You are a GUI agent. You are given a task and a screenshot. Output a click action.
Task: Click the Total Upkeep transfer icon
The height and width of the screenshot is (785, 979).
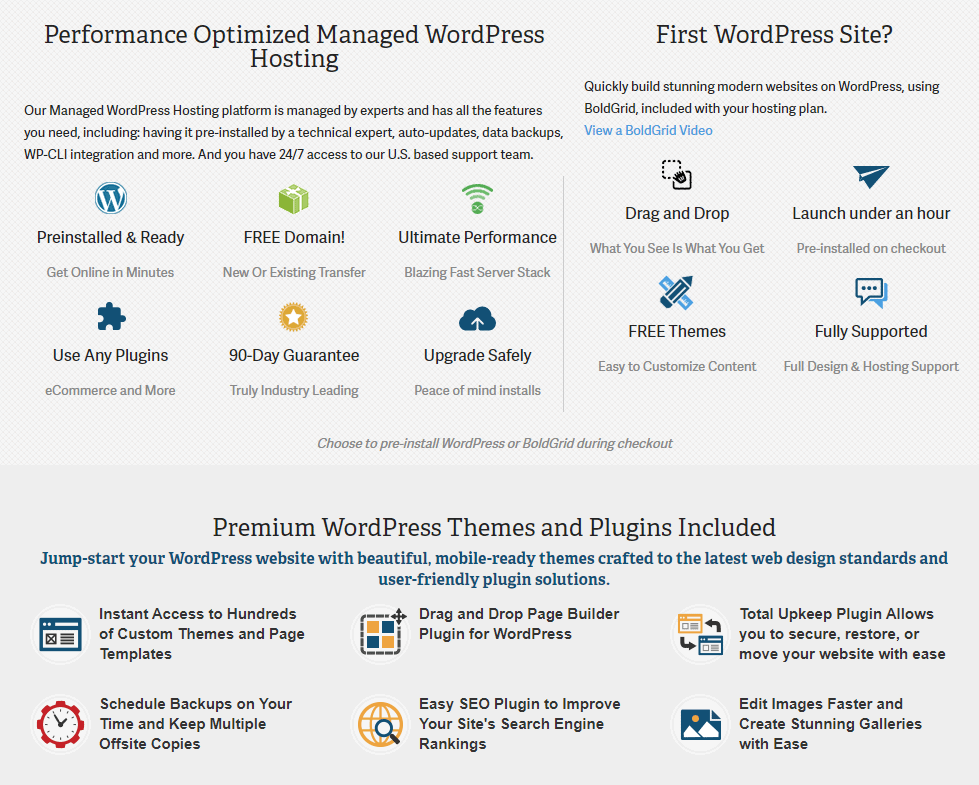[x=700, y=633]
